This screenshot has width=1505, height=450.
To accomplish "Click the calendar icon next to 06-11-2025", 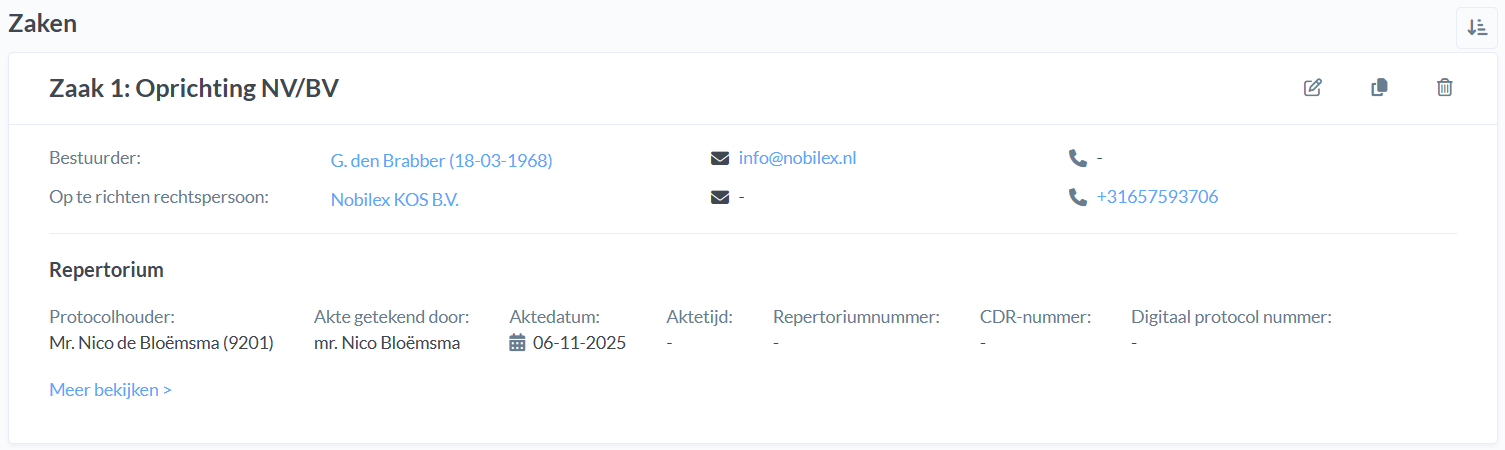I will [517, 343].
